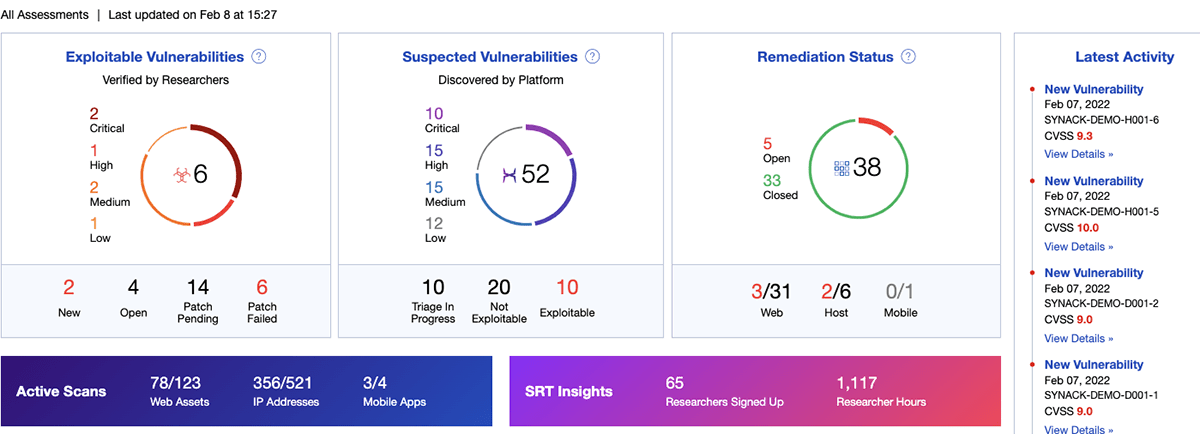
Task: Open New Vulnerability entry with CVSS 9.3
Action: [1093, 89]
